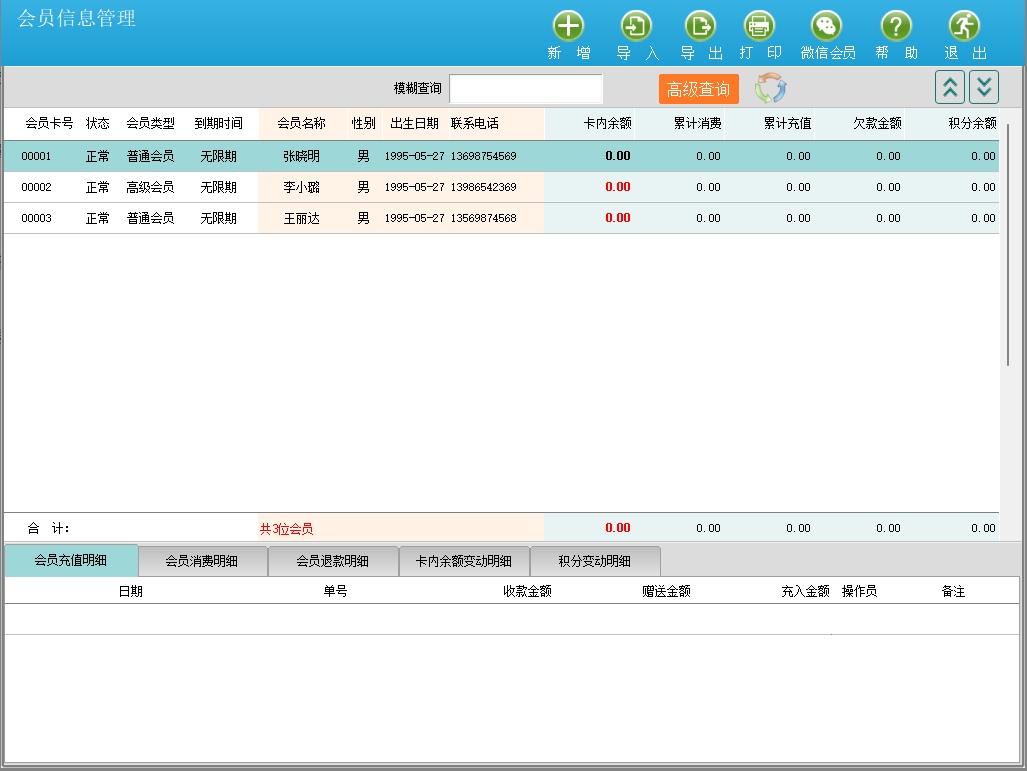Screen dimensions: 1027x771
Task: Select member row 李小璐
Action: pyautogui.click(x=301, y=187)
